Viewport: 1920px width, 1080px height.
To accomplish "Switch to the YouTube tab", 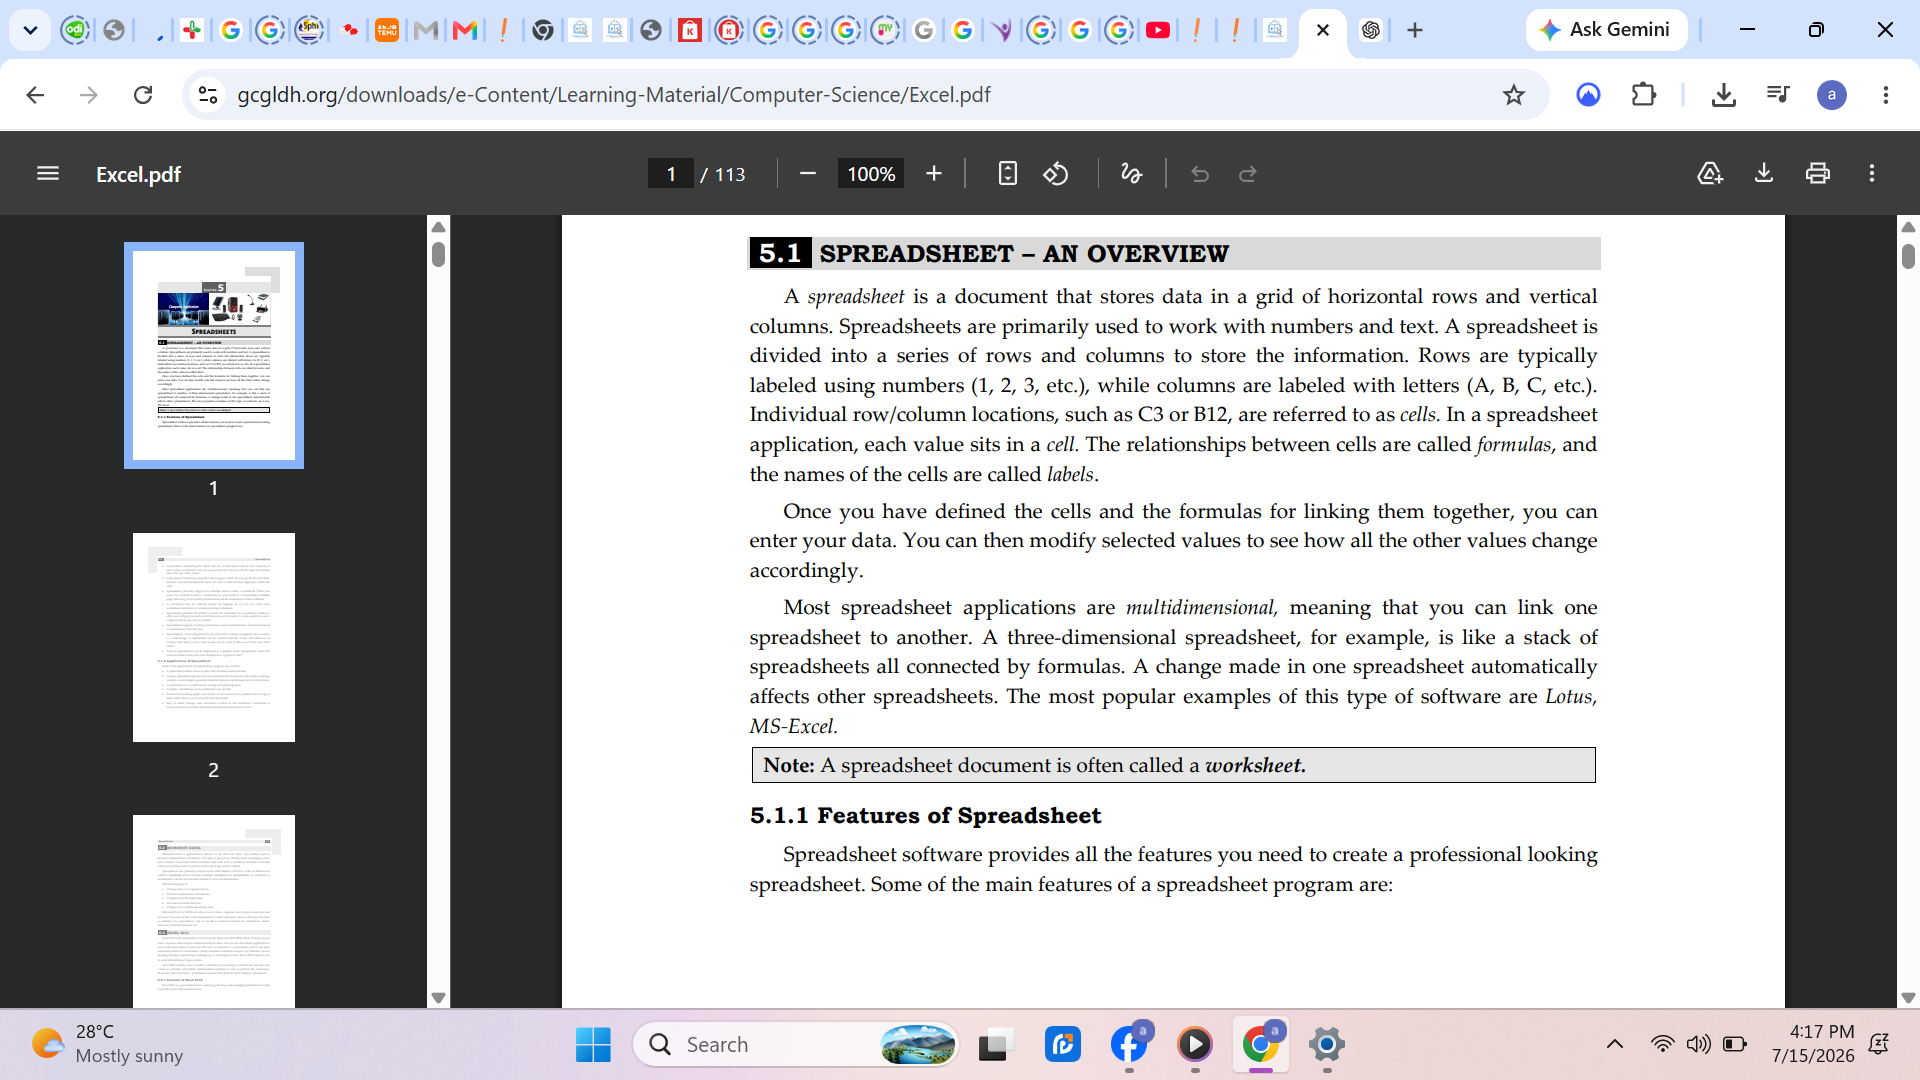I will (1158, 30).
